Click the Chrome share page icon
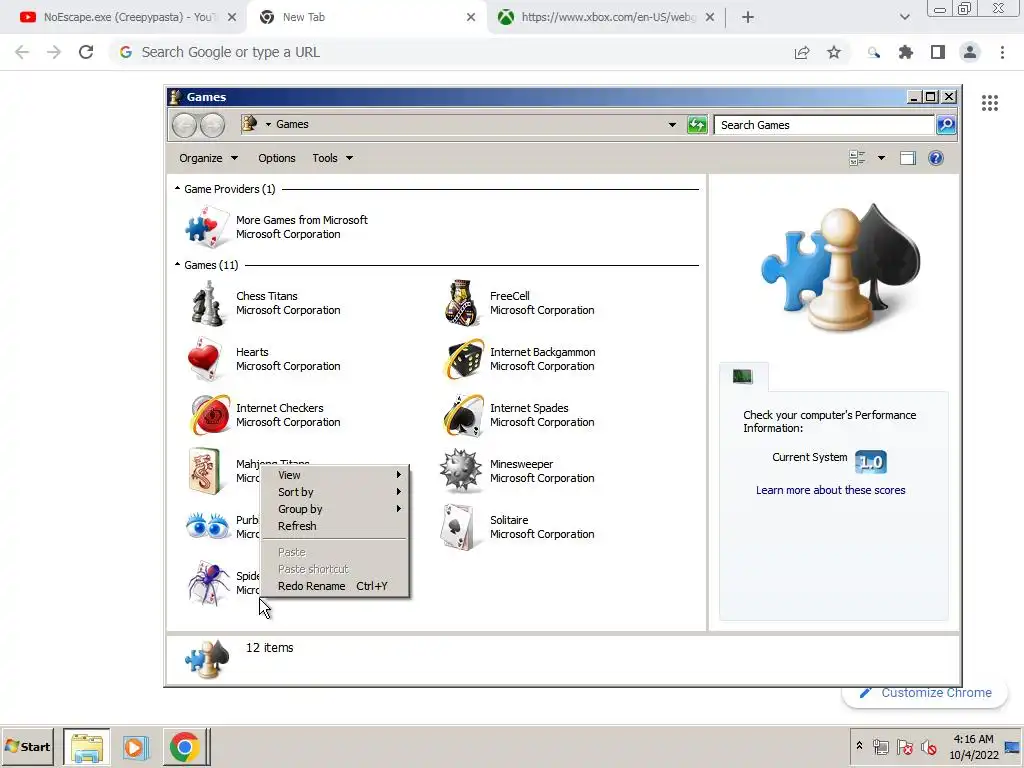 pyautogui.click(x=802, y=52)
